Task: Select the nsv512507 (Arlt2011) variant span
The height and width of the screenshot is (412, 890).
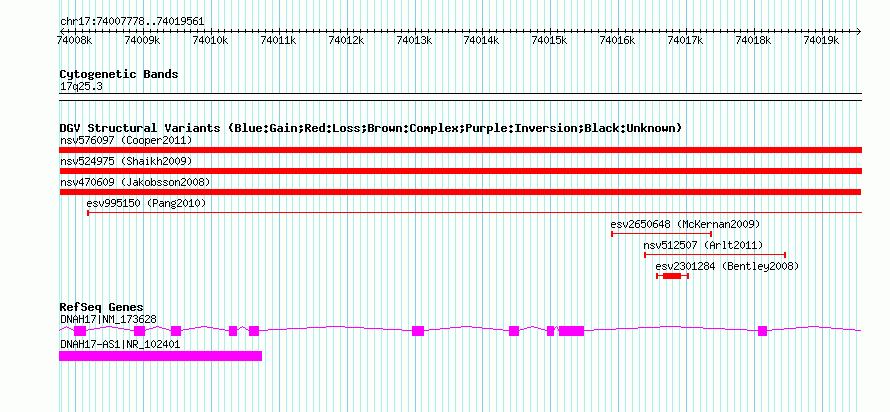Action: [x=715, y=255]
